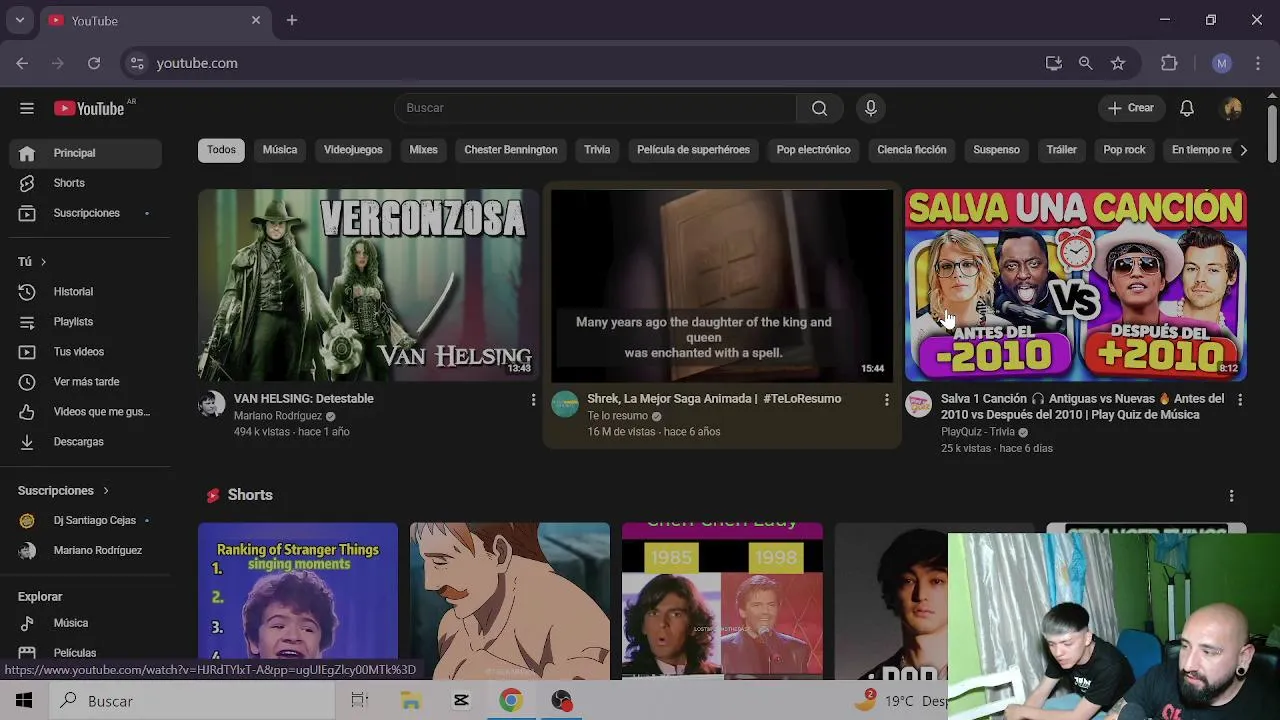The height and width of the screenshot is (720, 1280).
Task: Open Te lo resumo channel link
Action: click(x=617, y=416)
